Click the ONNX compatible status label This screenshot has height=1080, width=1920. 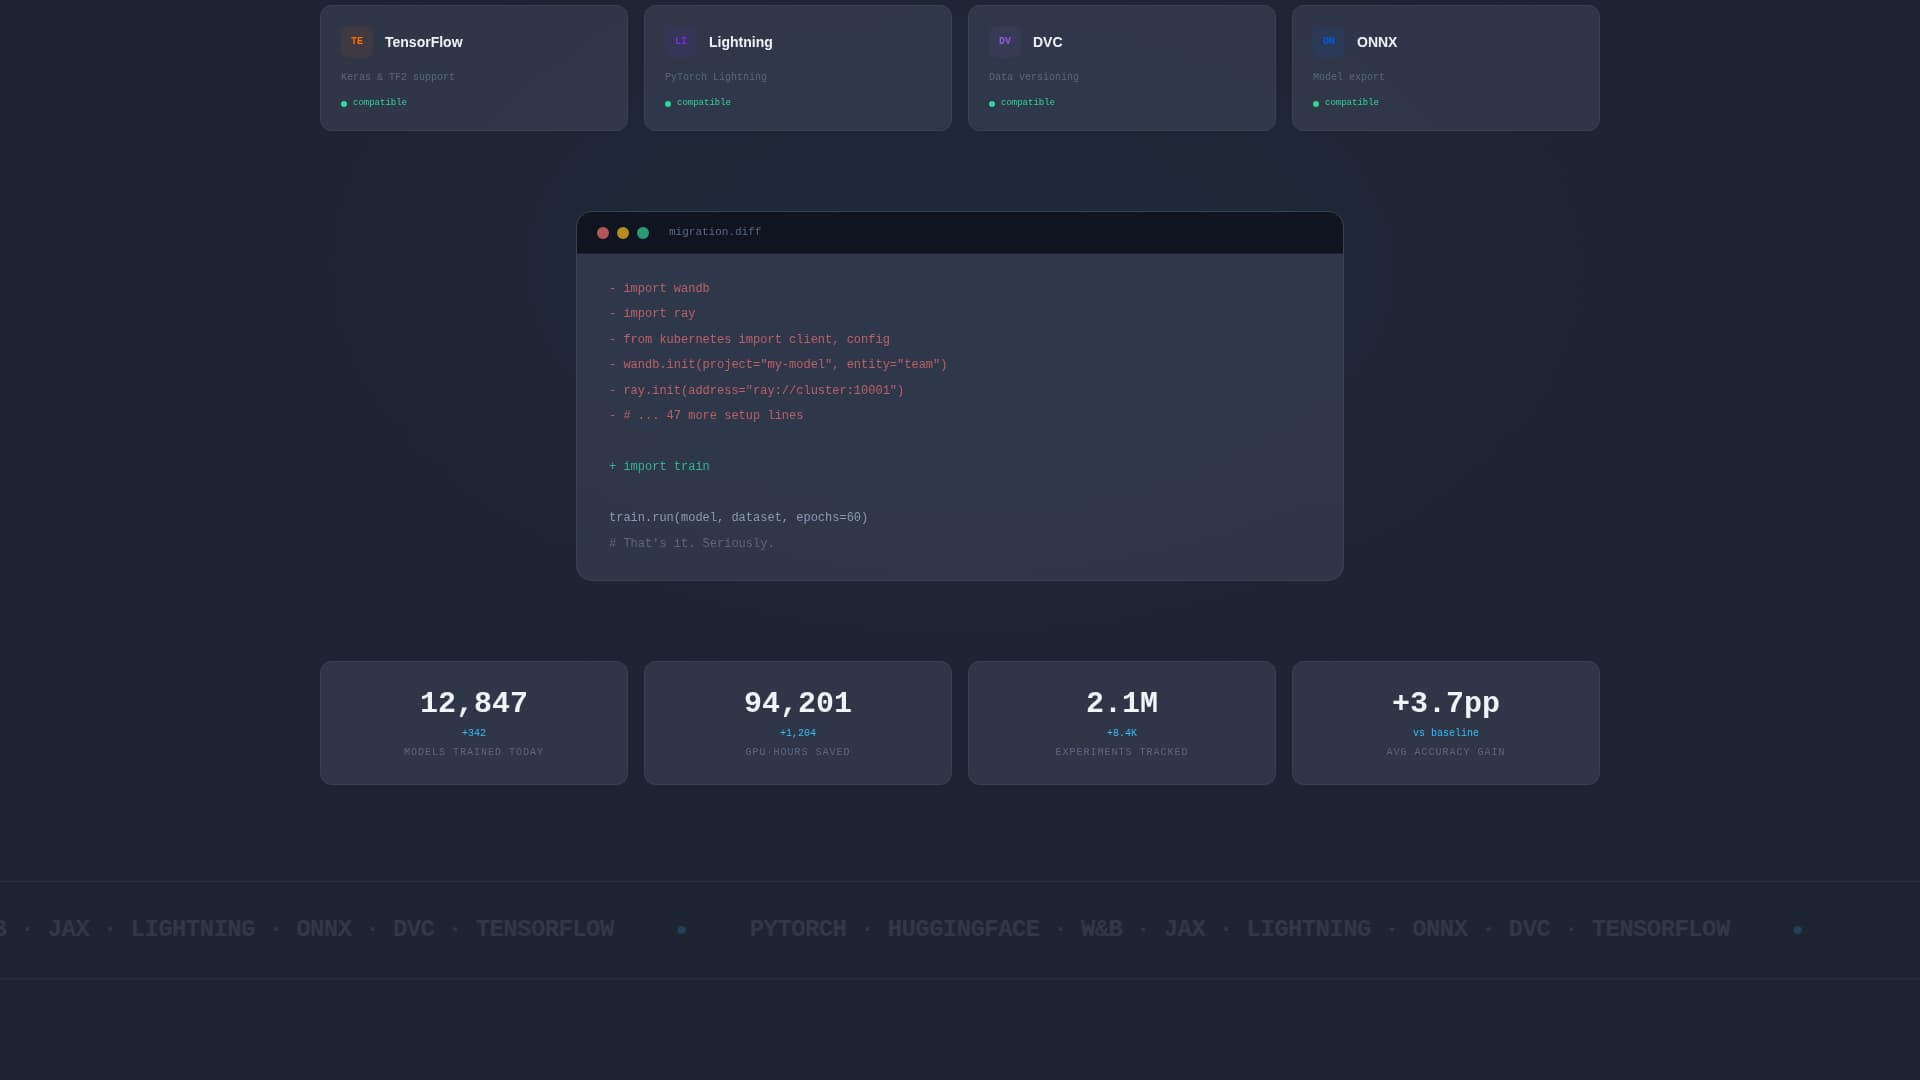coord(1352,103)
